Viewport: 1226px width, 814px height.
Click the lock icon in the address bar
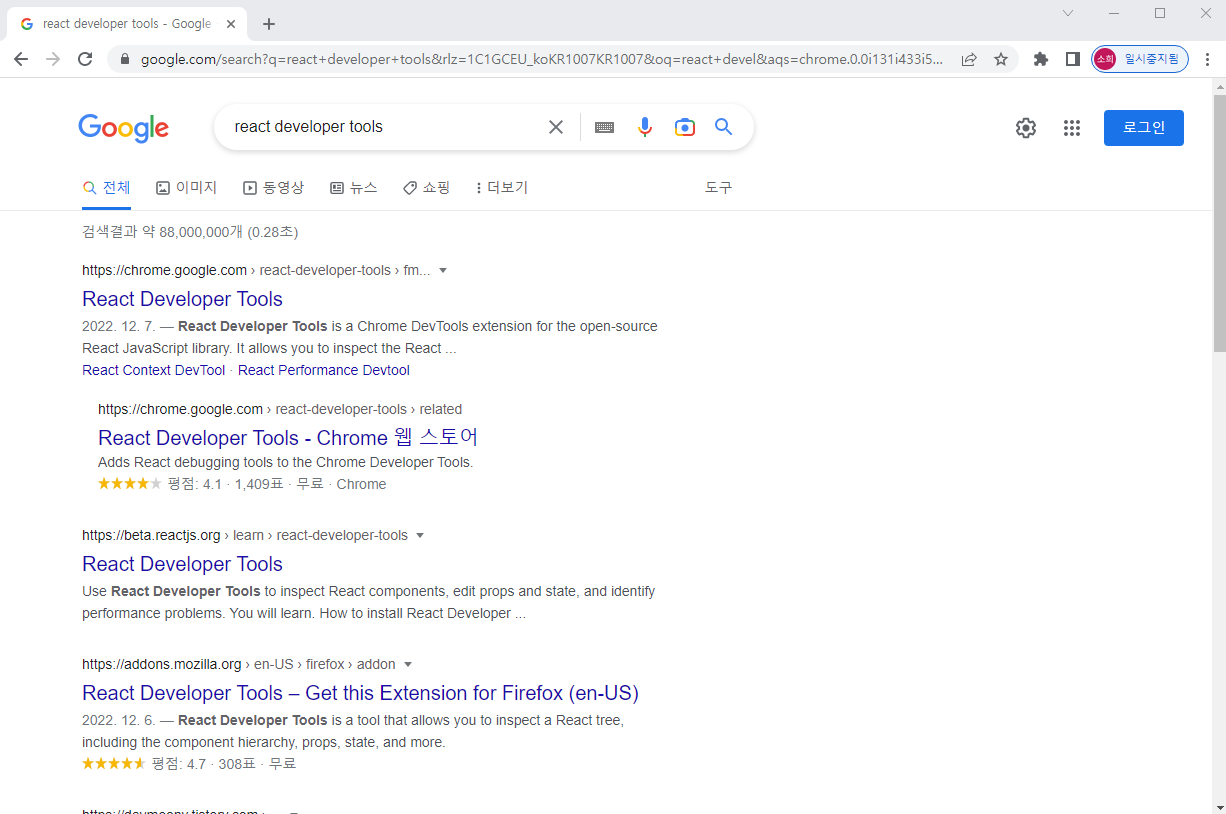125,59
